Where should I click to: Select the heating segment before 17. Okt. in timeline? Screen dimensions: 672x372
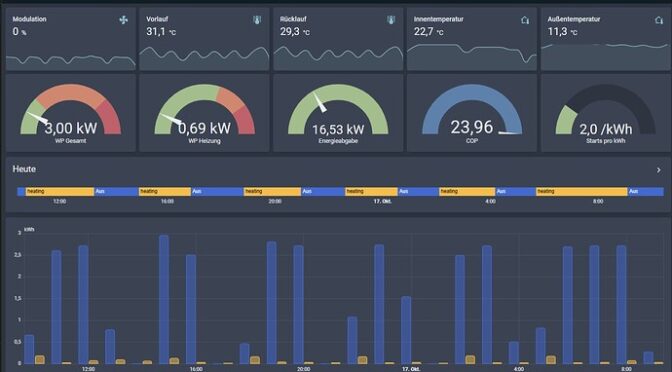click(x=371, y=192)
